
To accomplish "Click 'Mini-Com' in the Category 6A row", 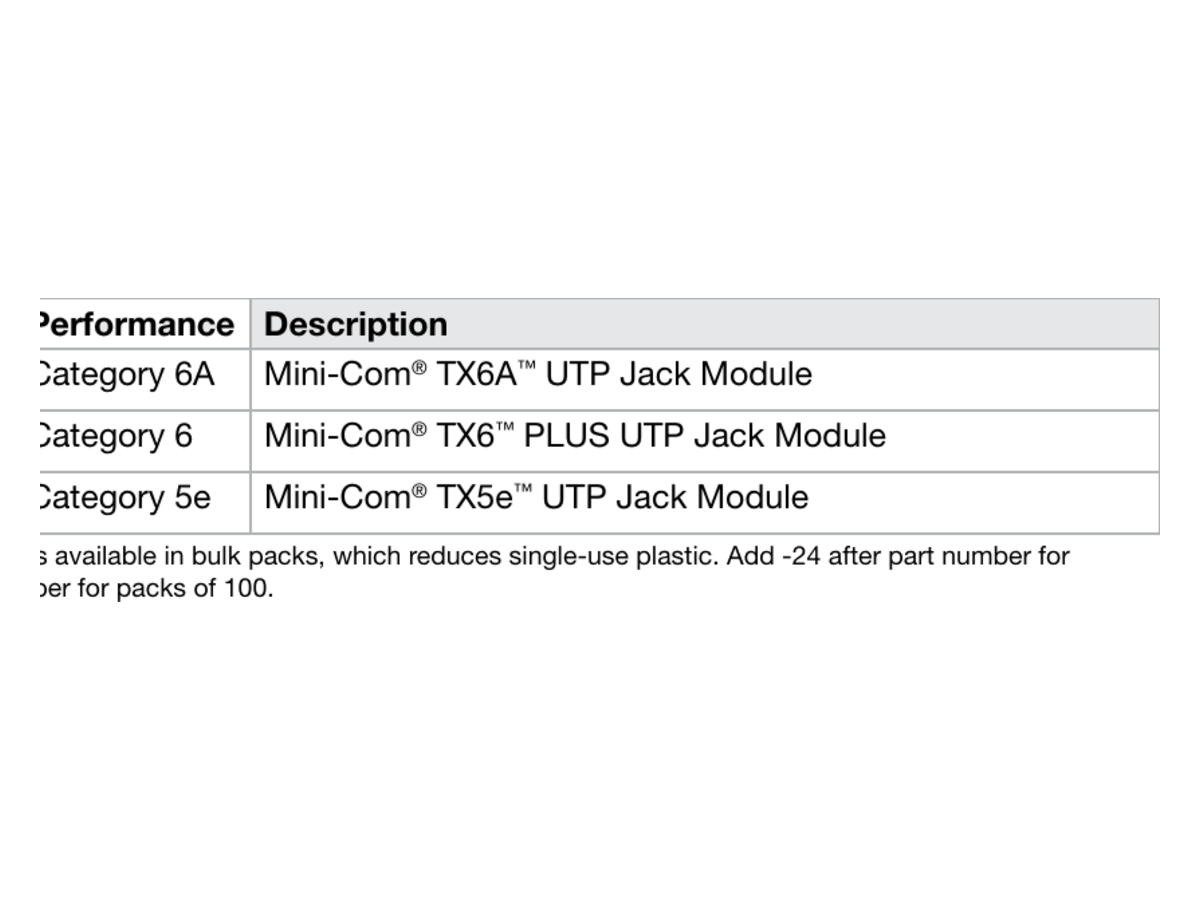I will 338,375.
